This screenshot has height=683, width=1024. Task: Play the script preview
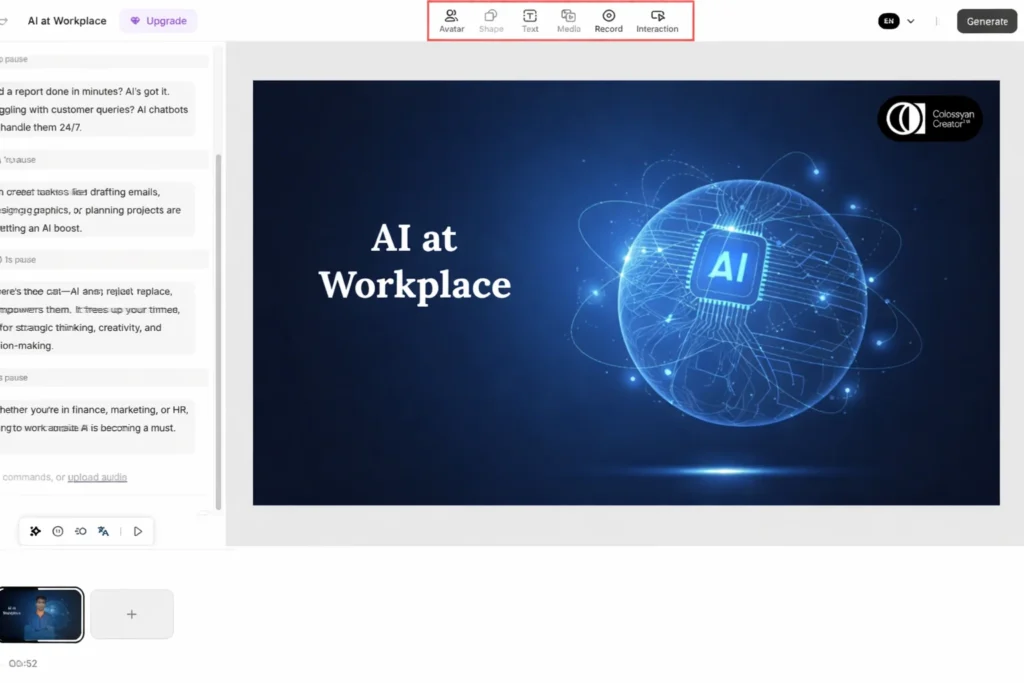coord(138,531)
